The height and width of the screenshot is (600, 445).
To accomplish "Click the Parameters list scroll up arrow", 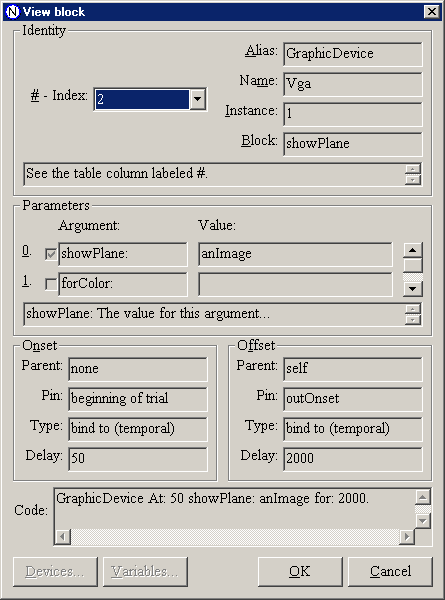I will point(412,250).
